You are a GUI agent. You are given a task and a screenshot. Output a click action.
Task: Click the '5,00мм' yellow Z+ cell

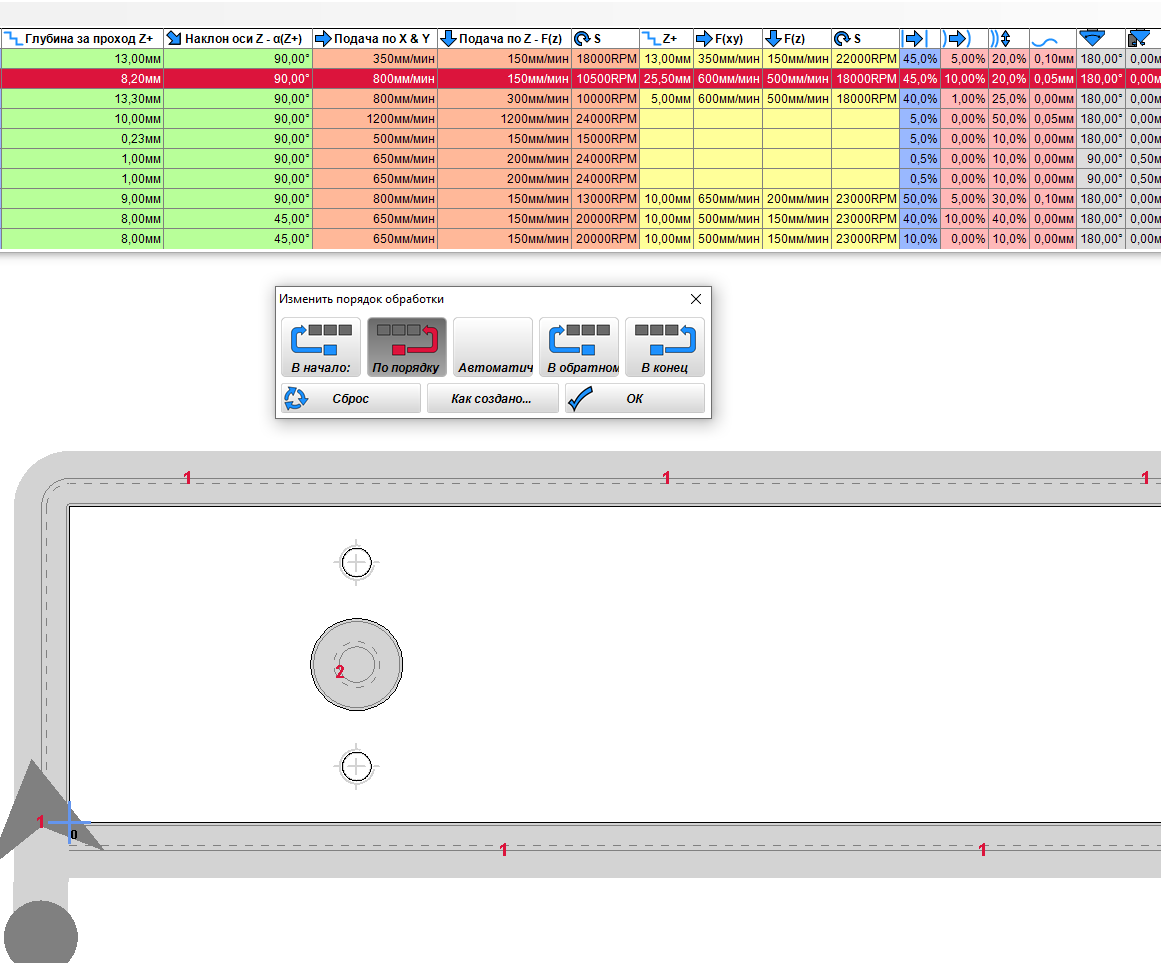666,98
